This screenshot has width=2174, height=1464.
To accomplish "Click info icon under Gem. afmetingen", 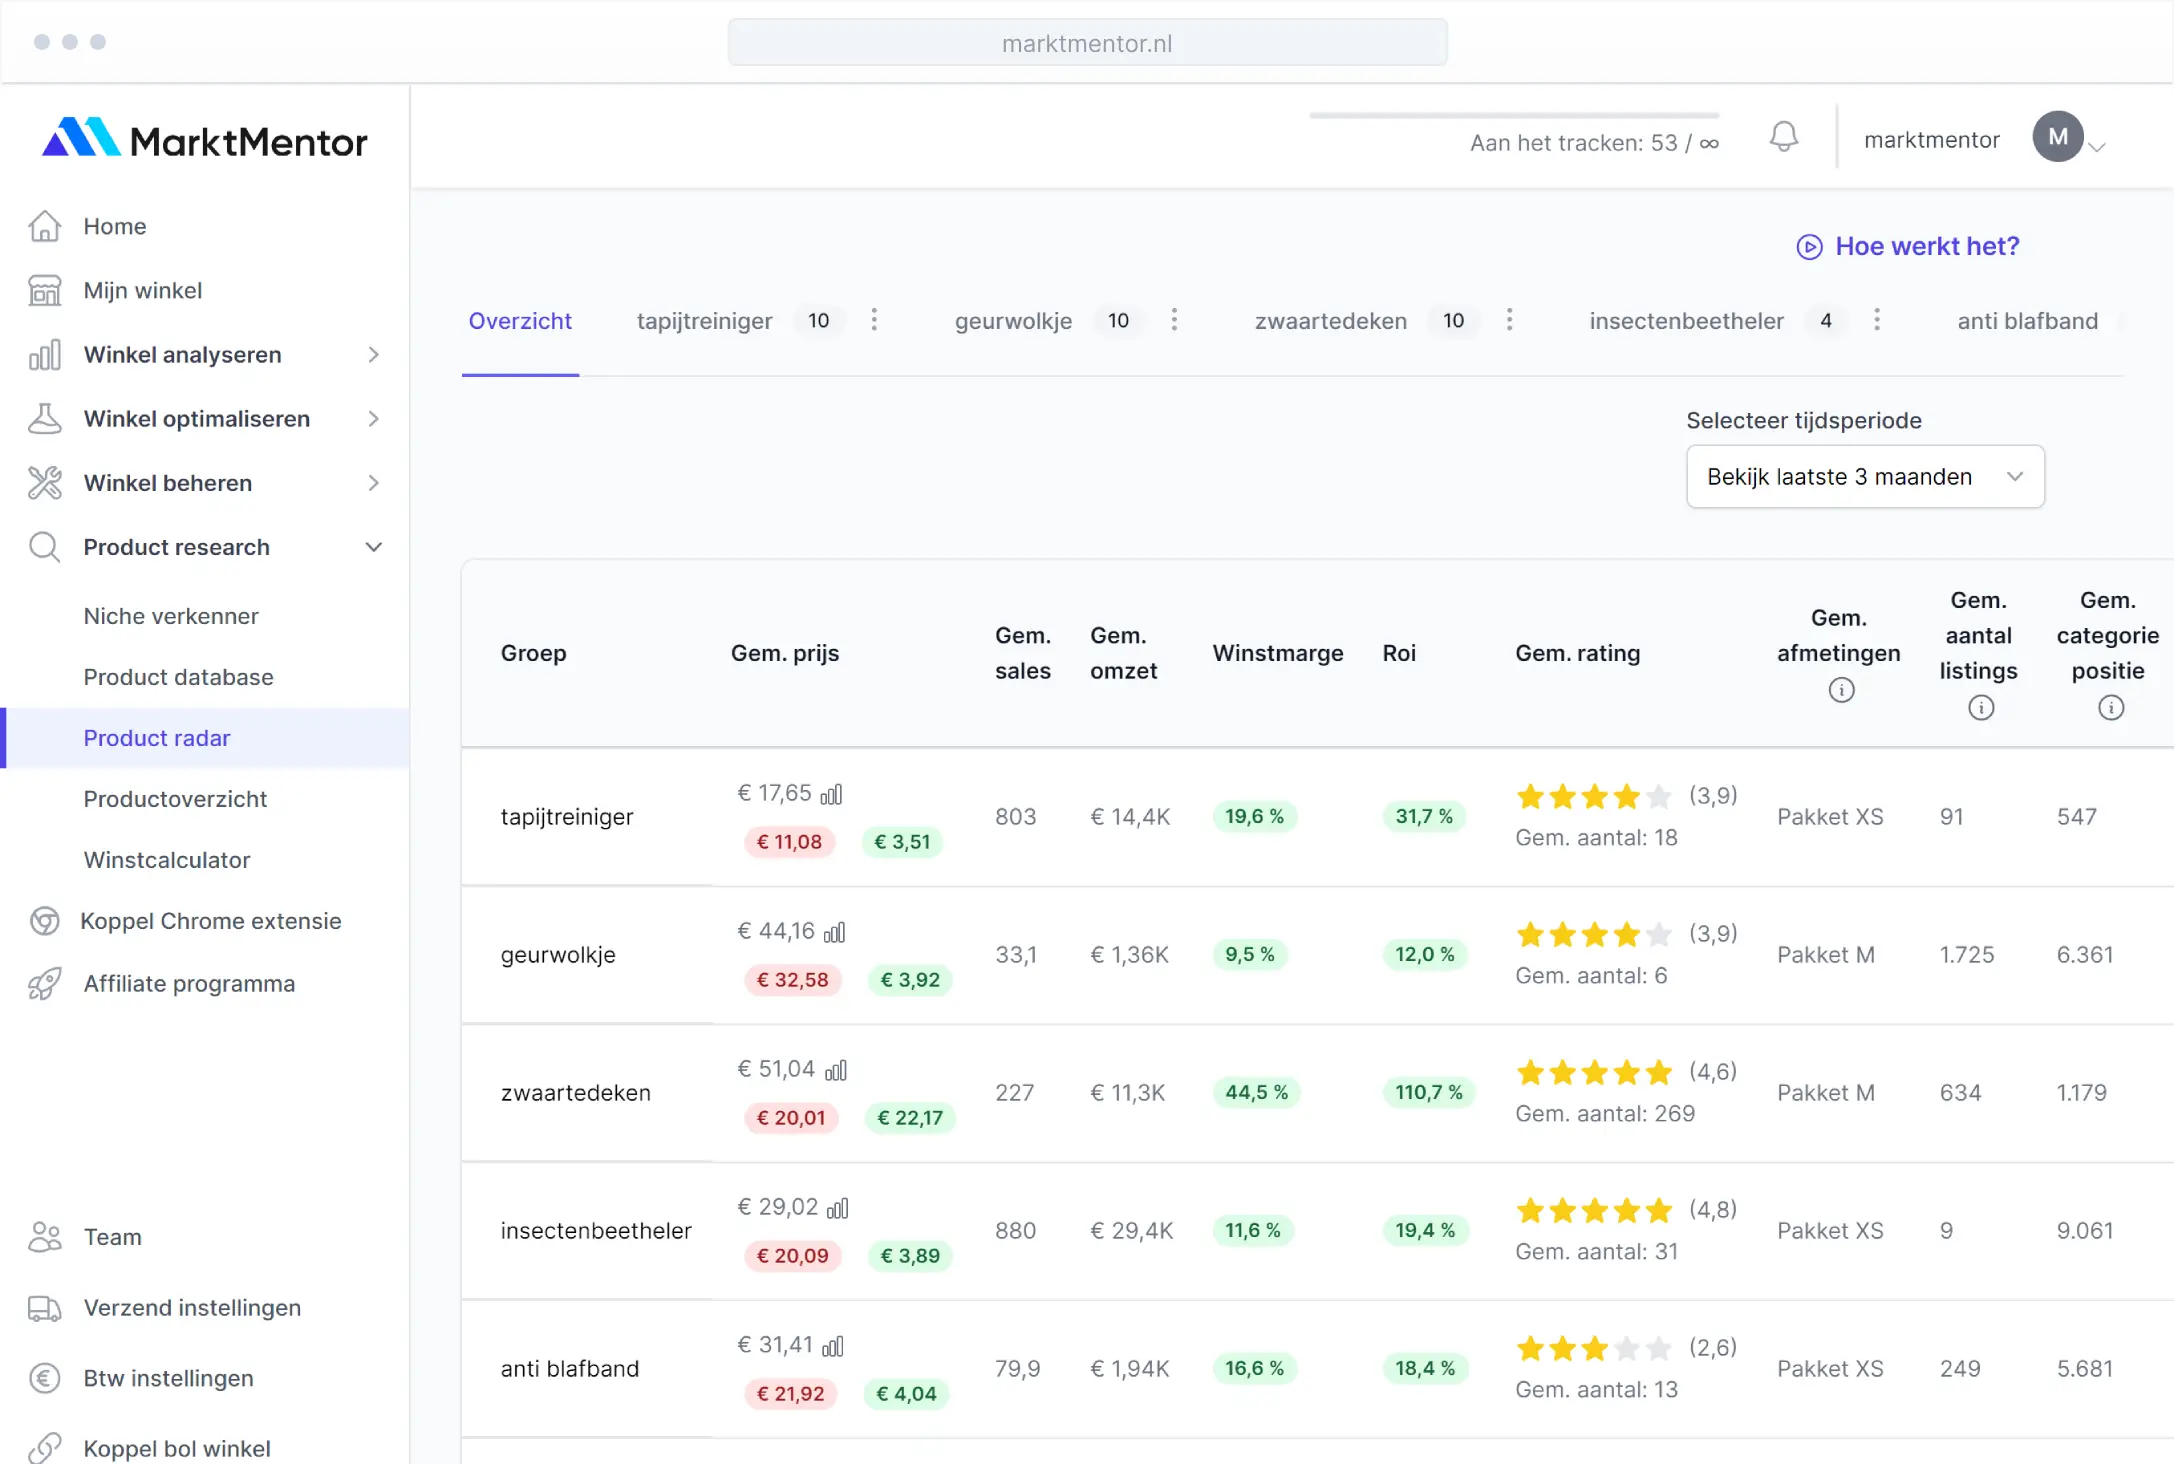I will point(1840,690).
